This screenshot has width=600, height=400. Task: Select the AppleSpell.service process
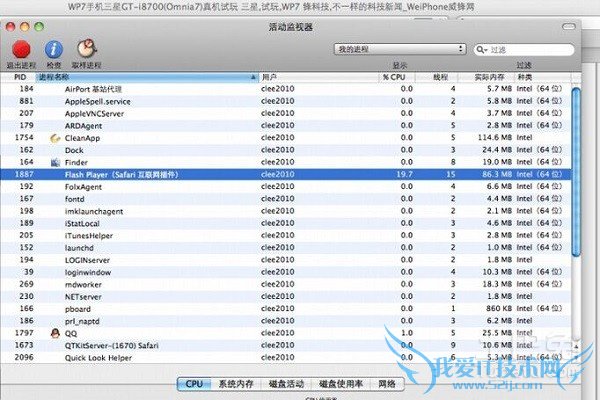[285, 101]
